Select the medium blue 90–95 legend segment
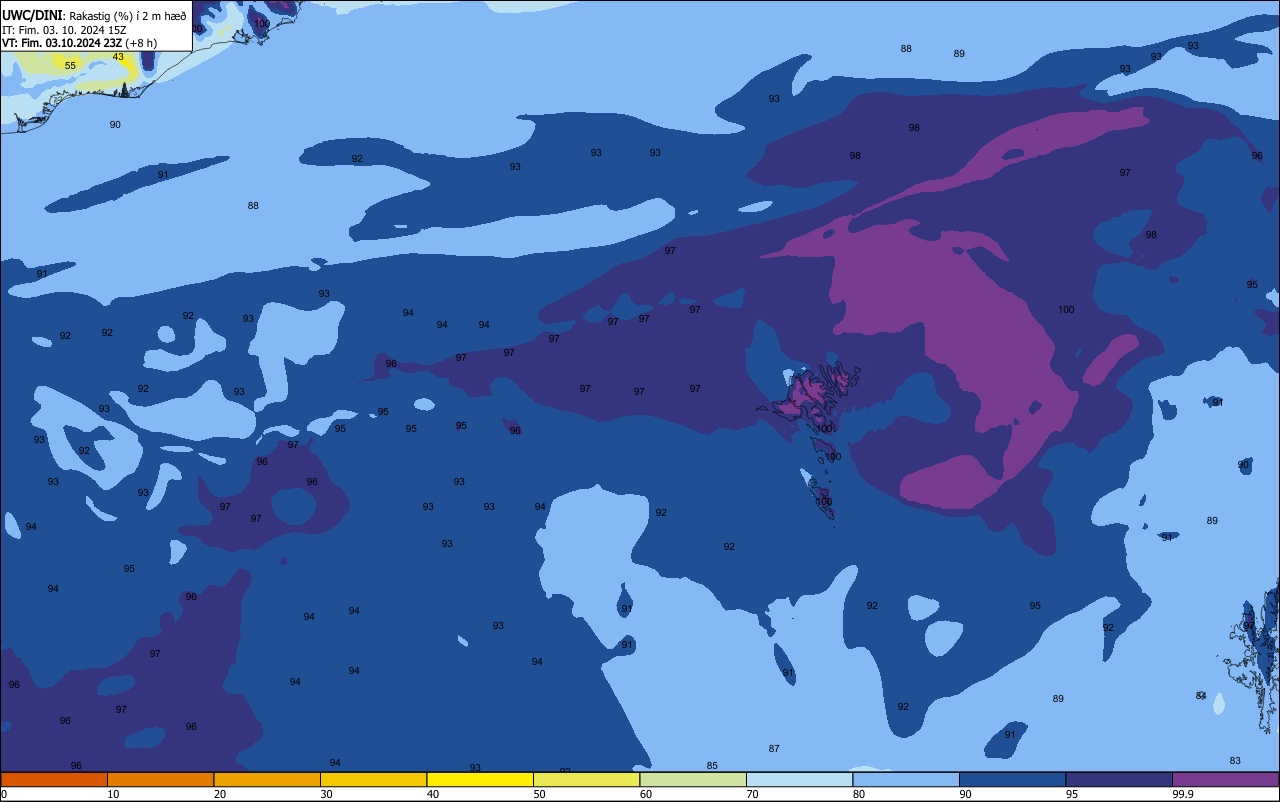Viewport: 1280px width, 802px height. (1012, 779)
